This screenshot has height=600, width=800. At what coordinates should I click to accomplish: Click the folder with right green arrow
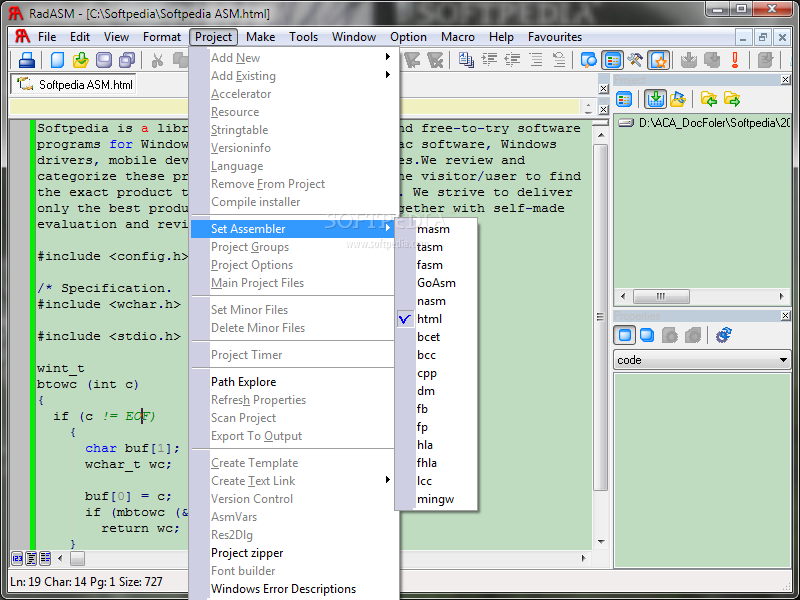coord(732,99)
